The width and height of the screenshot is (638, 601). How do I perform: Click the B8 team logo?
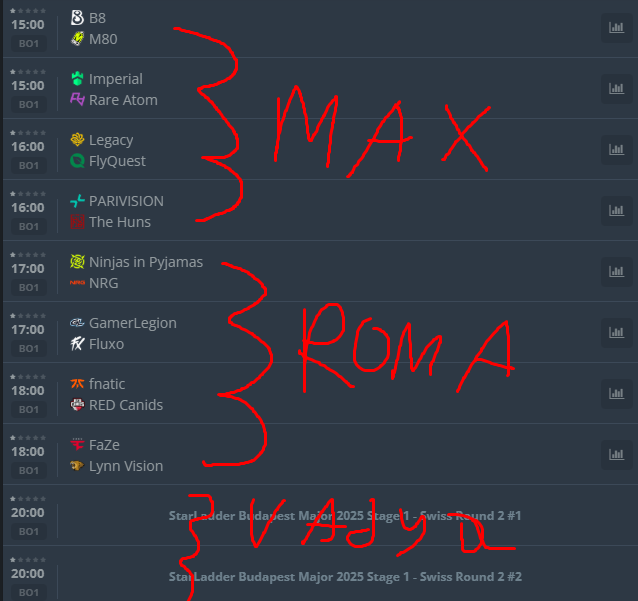[77, 18]
